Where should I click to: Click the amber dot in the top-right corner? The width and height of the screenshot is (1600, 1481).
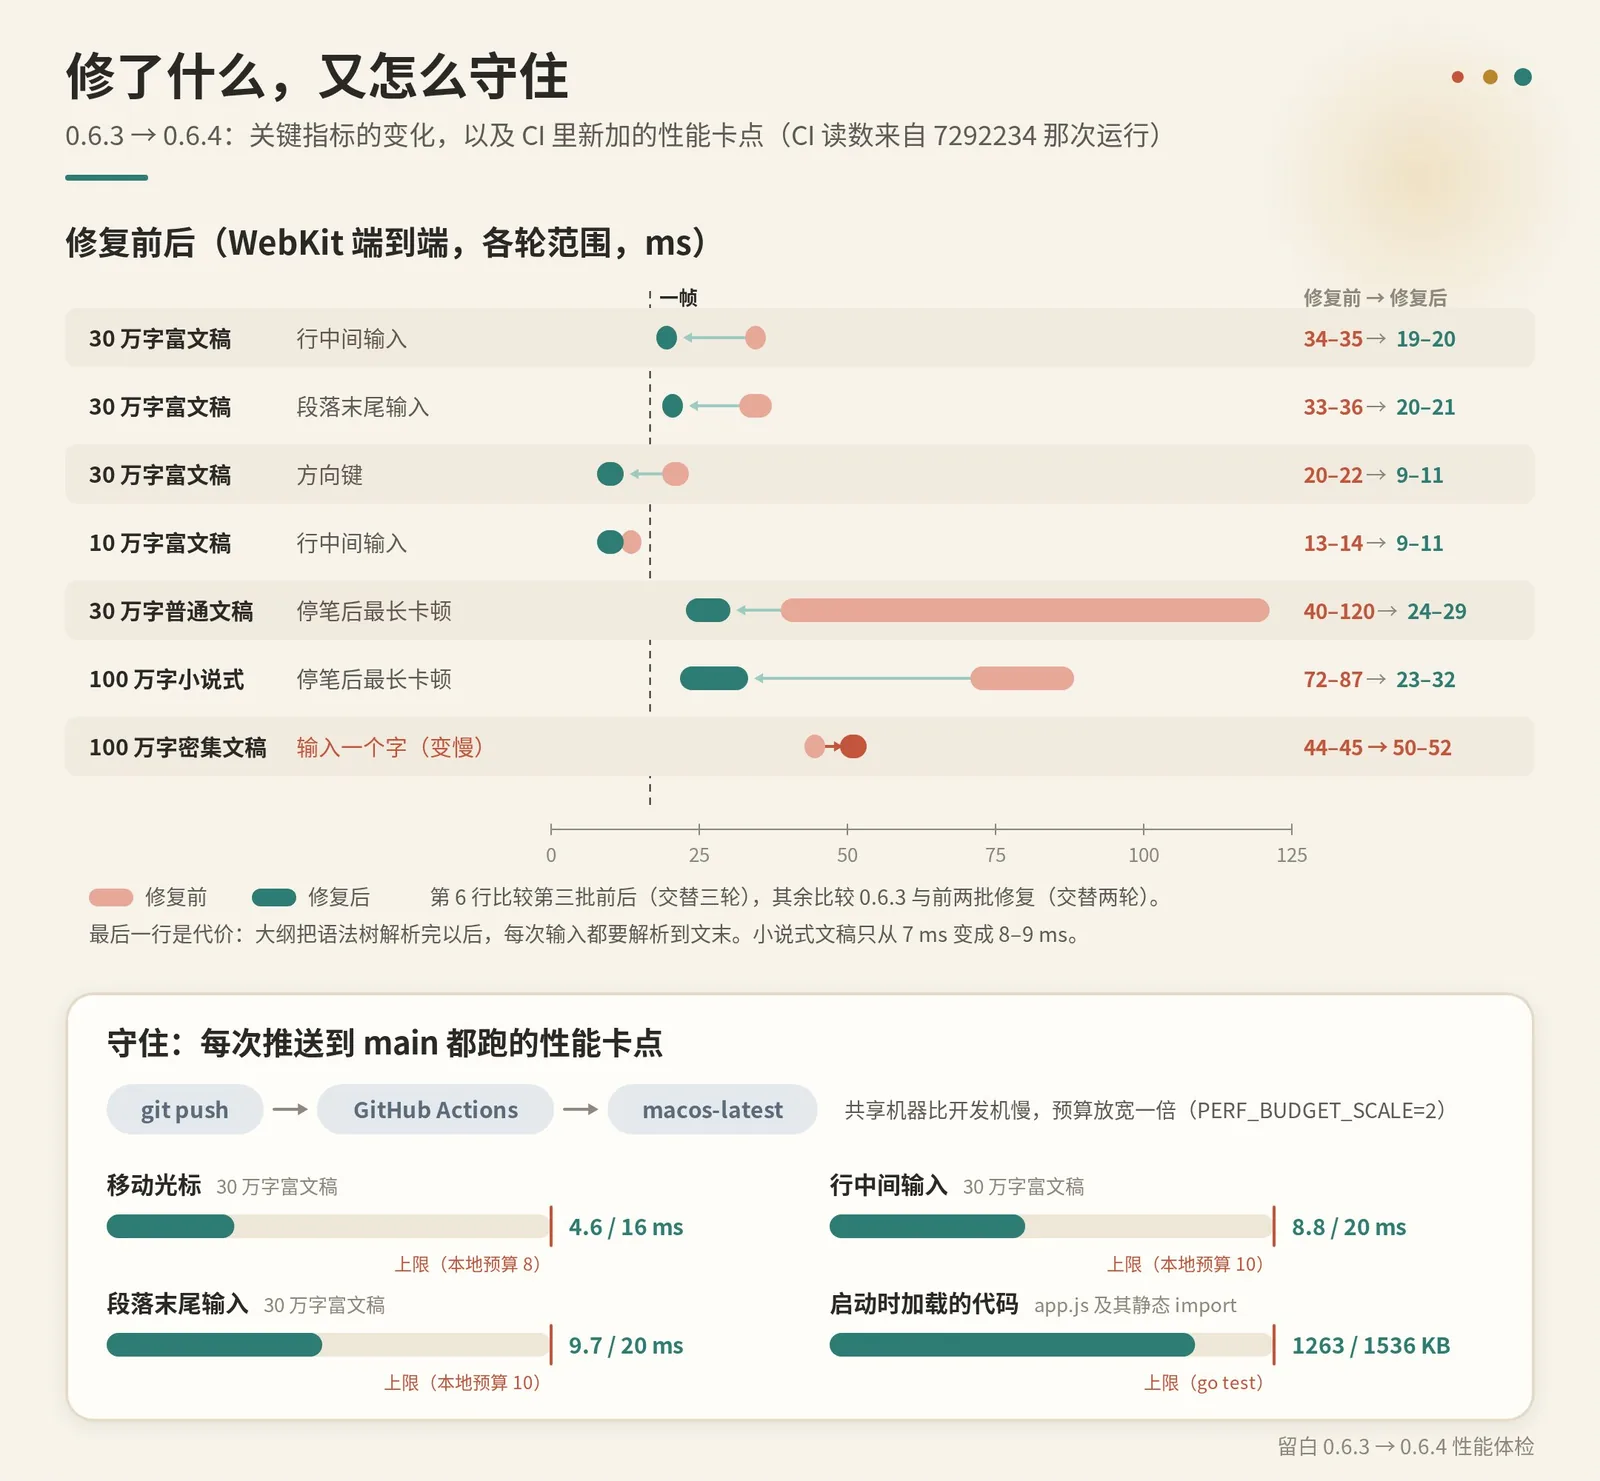(1490, 77)
